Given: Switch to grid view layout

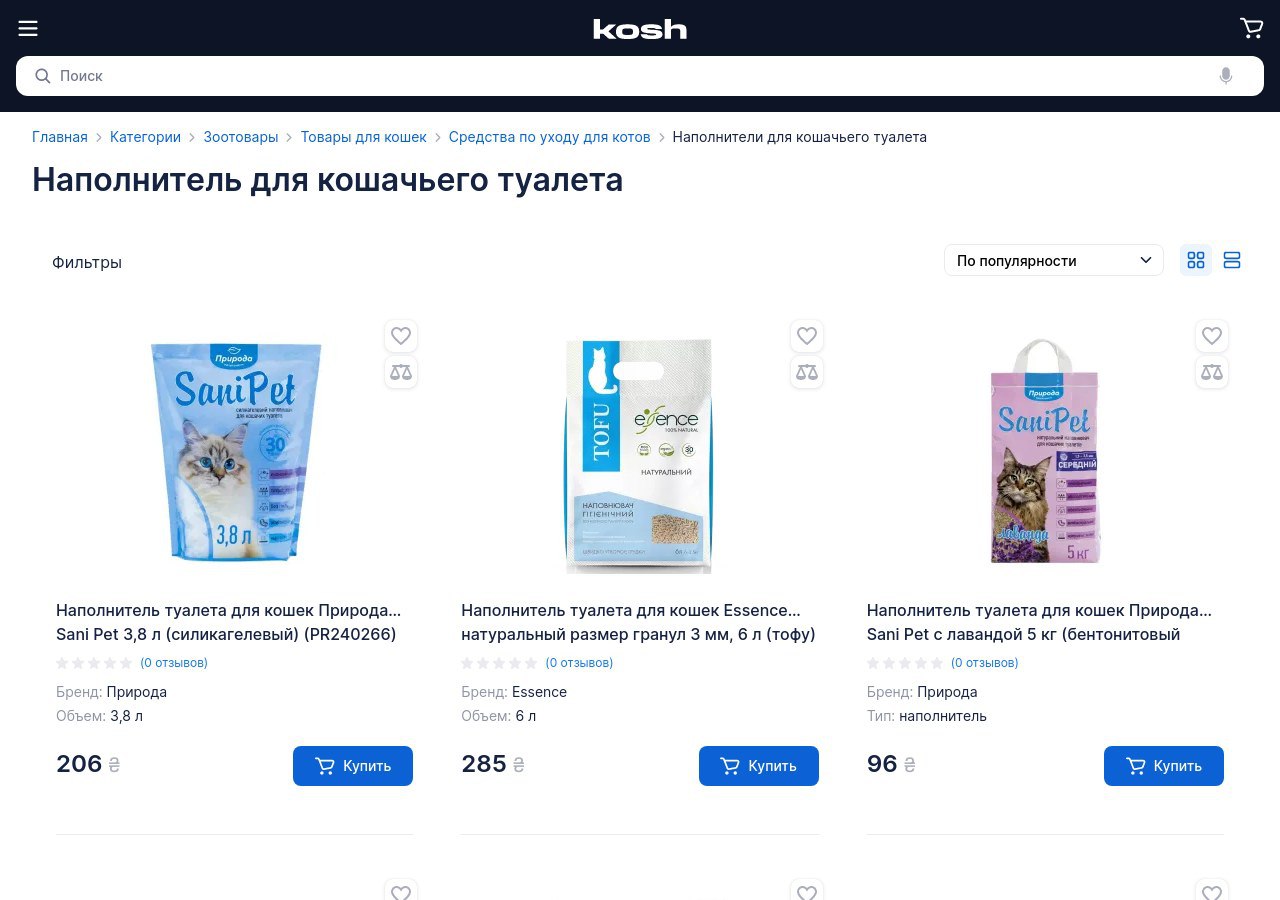Looking at the screenshot, I should point(1196,260).
